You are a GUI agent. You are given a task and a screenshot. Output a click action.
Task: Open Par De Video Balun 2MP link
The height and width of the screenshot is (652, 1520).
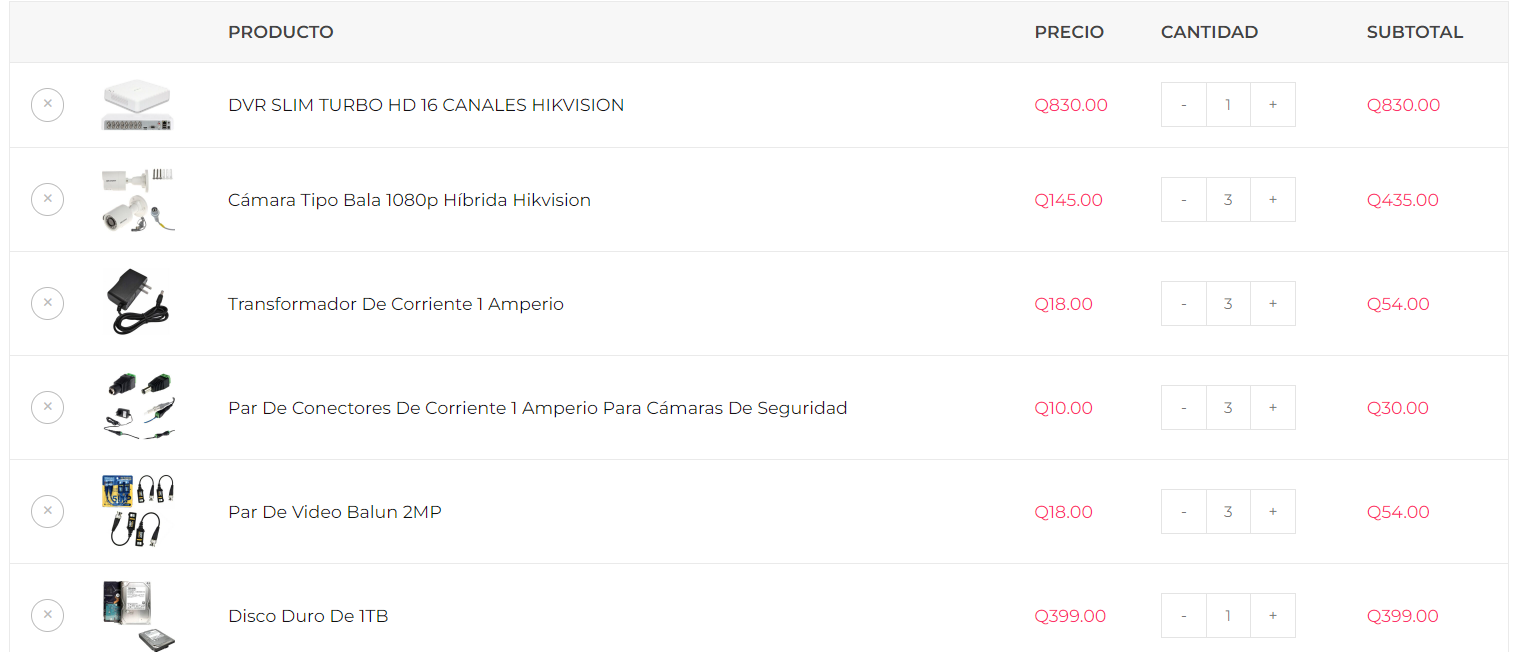335,512
